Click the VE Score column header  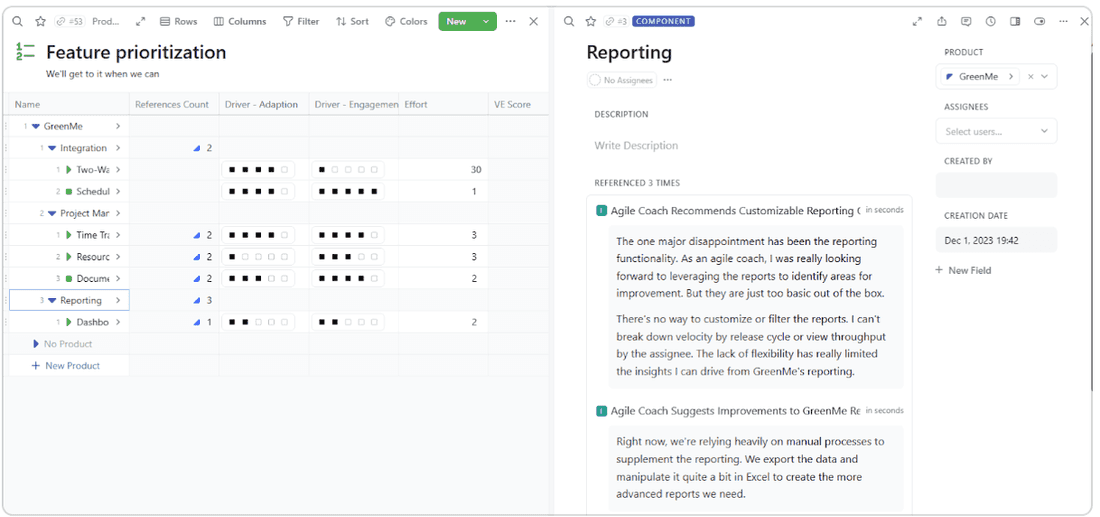click(518, 105)
